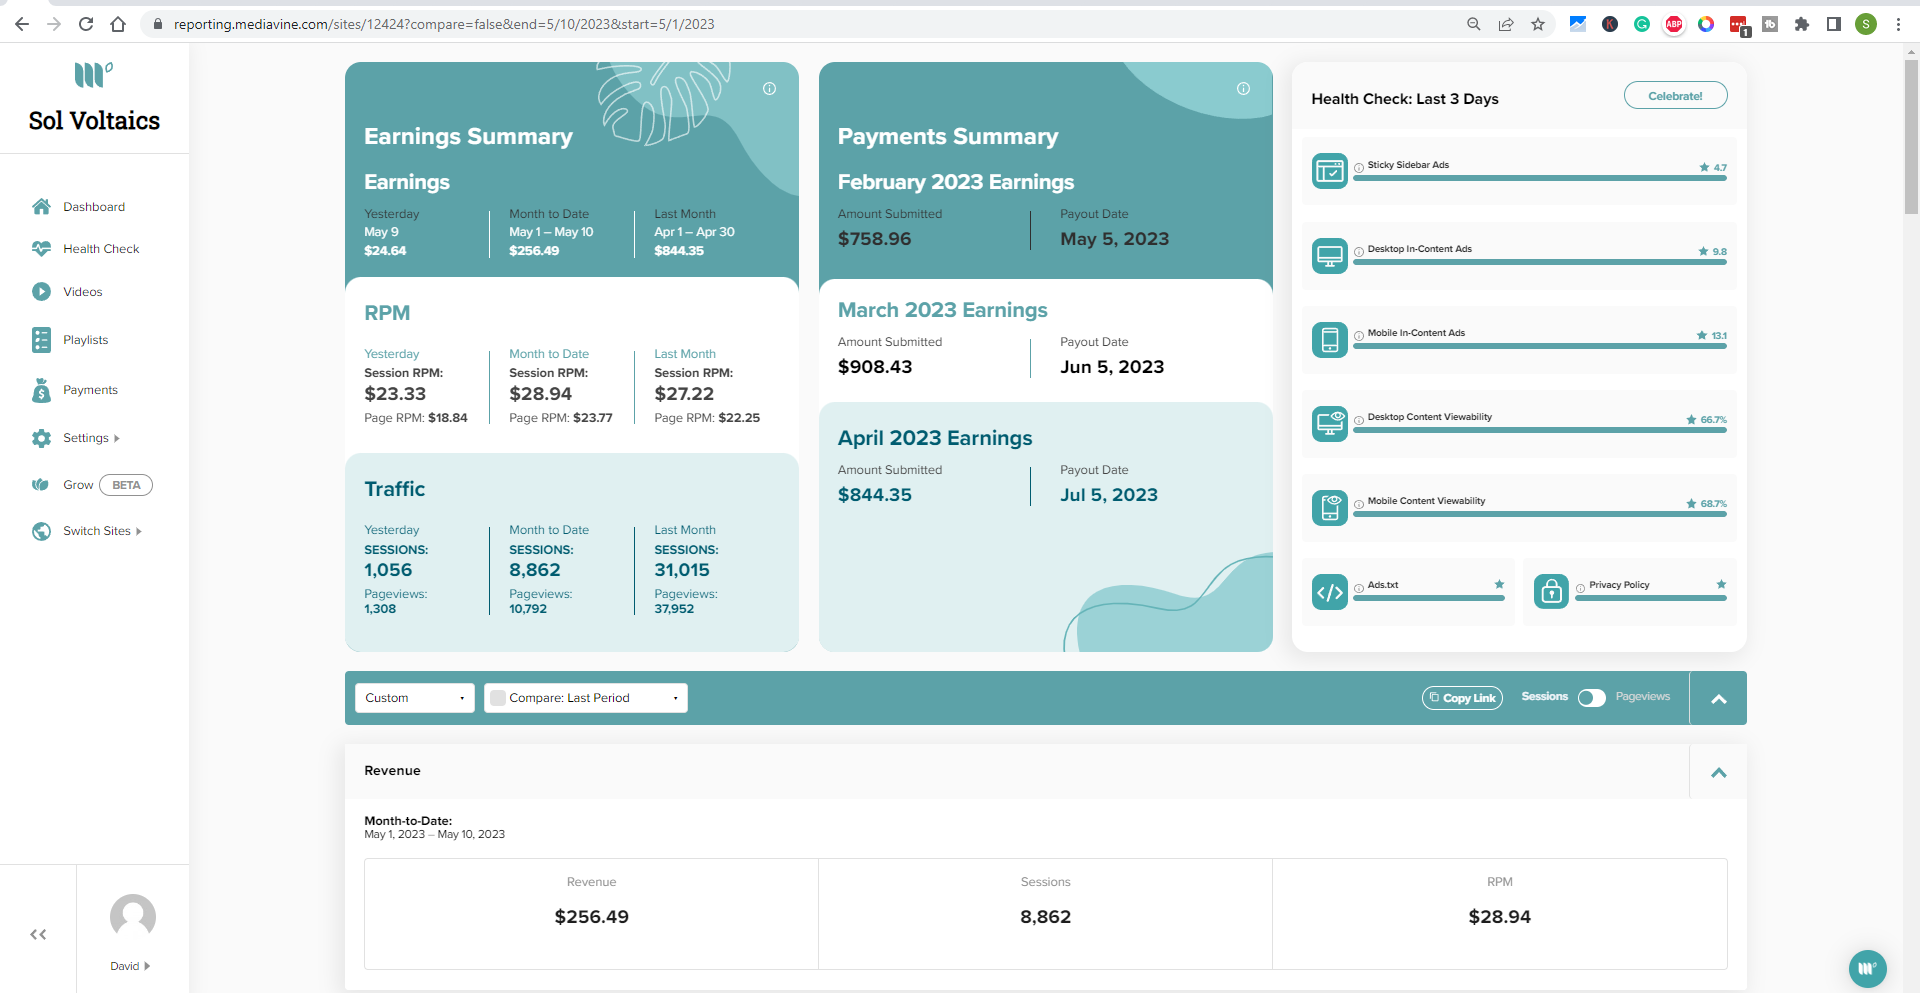This screenshot has width=1920, height=993.
Task: Expand the Settings submenu
Action: (x=117, y=438)
